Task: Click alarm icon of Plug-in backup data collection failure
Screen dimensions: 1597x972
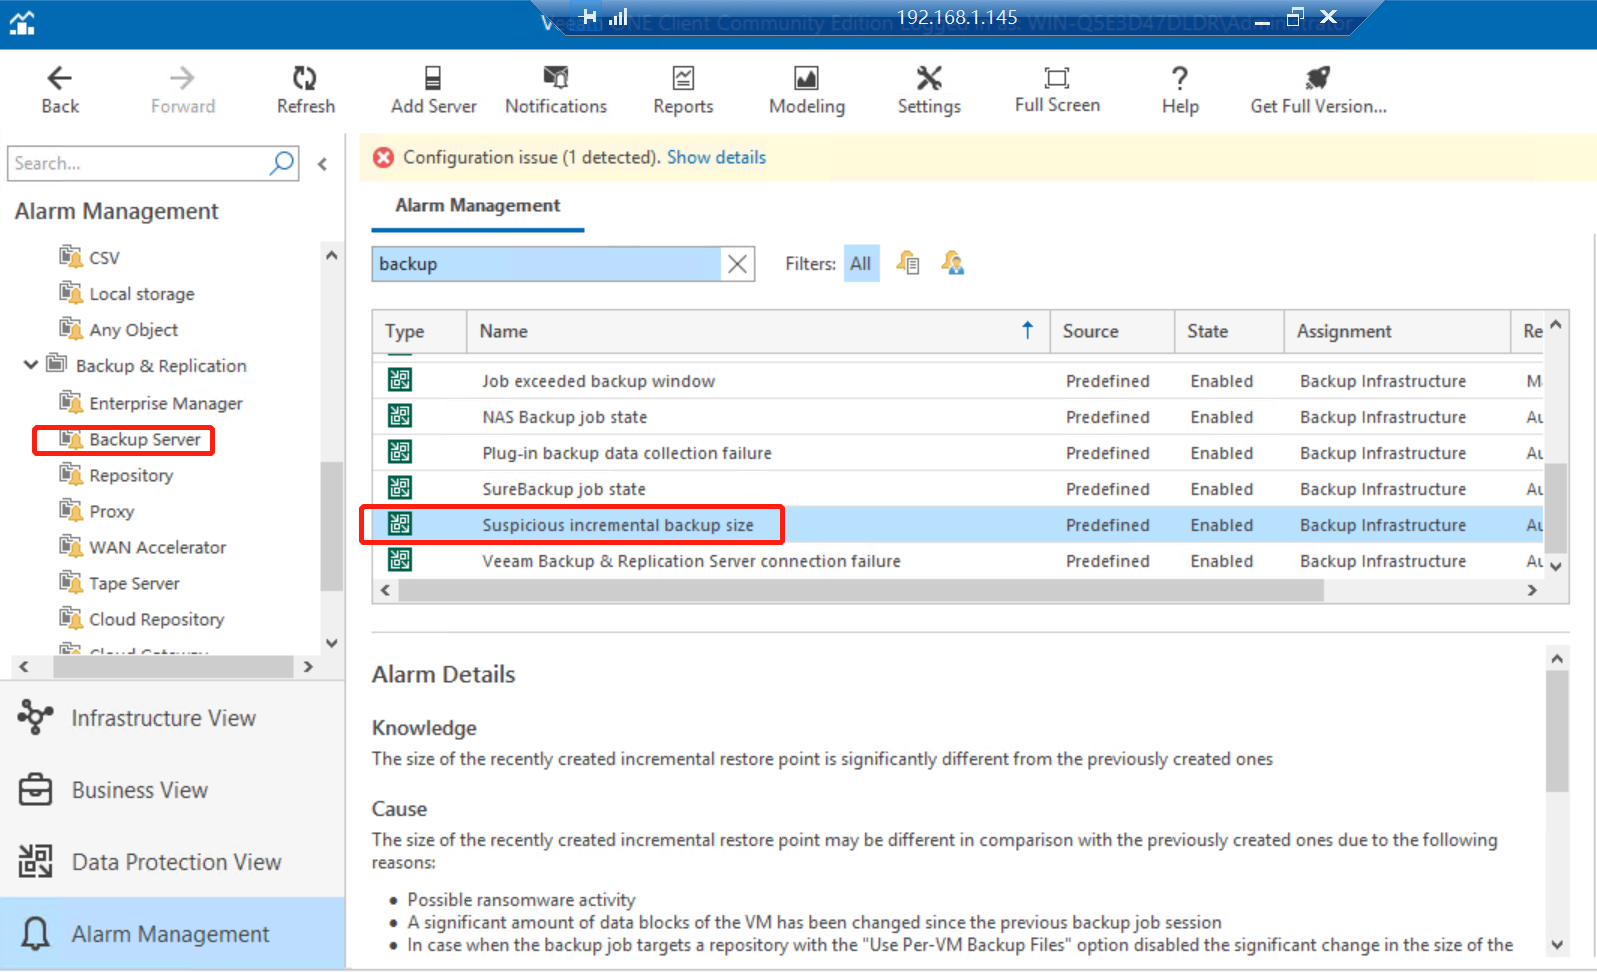Action: [400, 452]
